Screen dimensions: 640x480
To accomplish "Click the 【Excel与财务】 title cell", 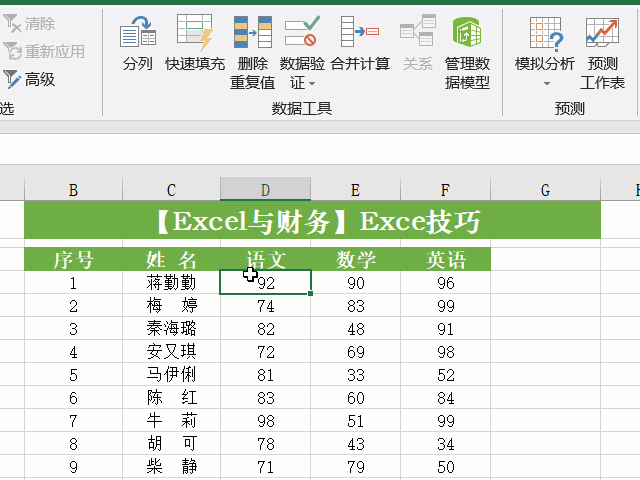I will click(x=312, y=221).
